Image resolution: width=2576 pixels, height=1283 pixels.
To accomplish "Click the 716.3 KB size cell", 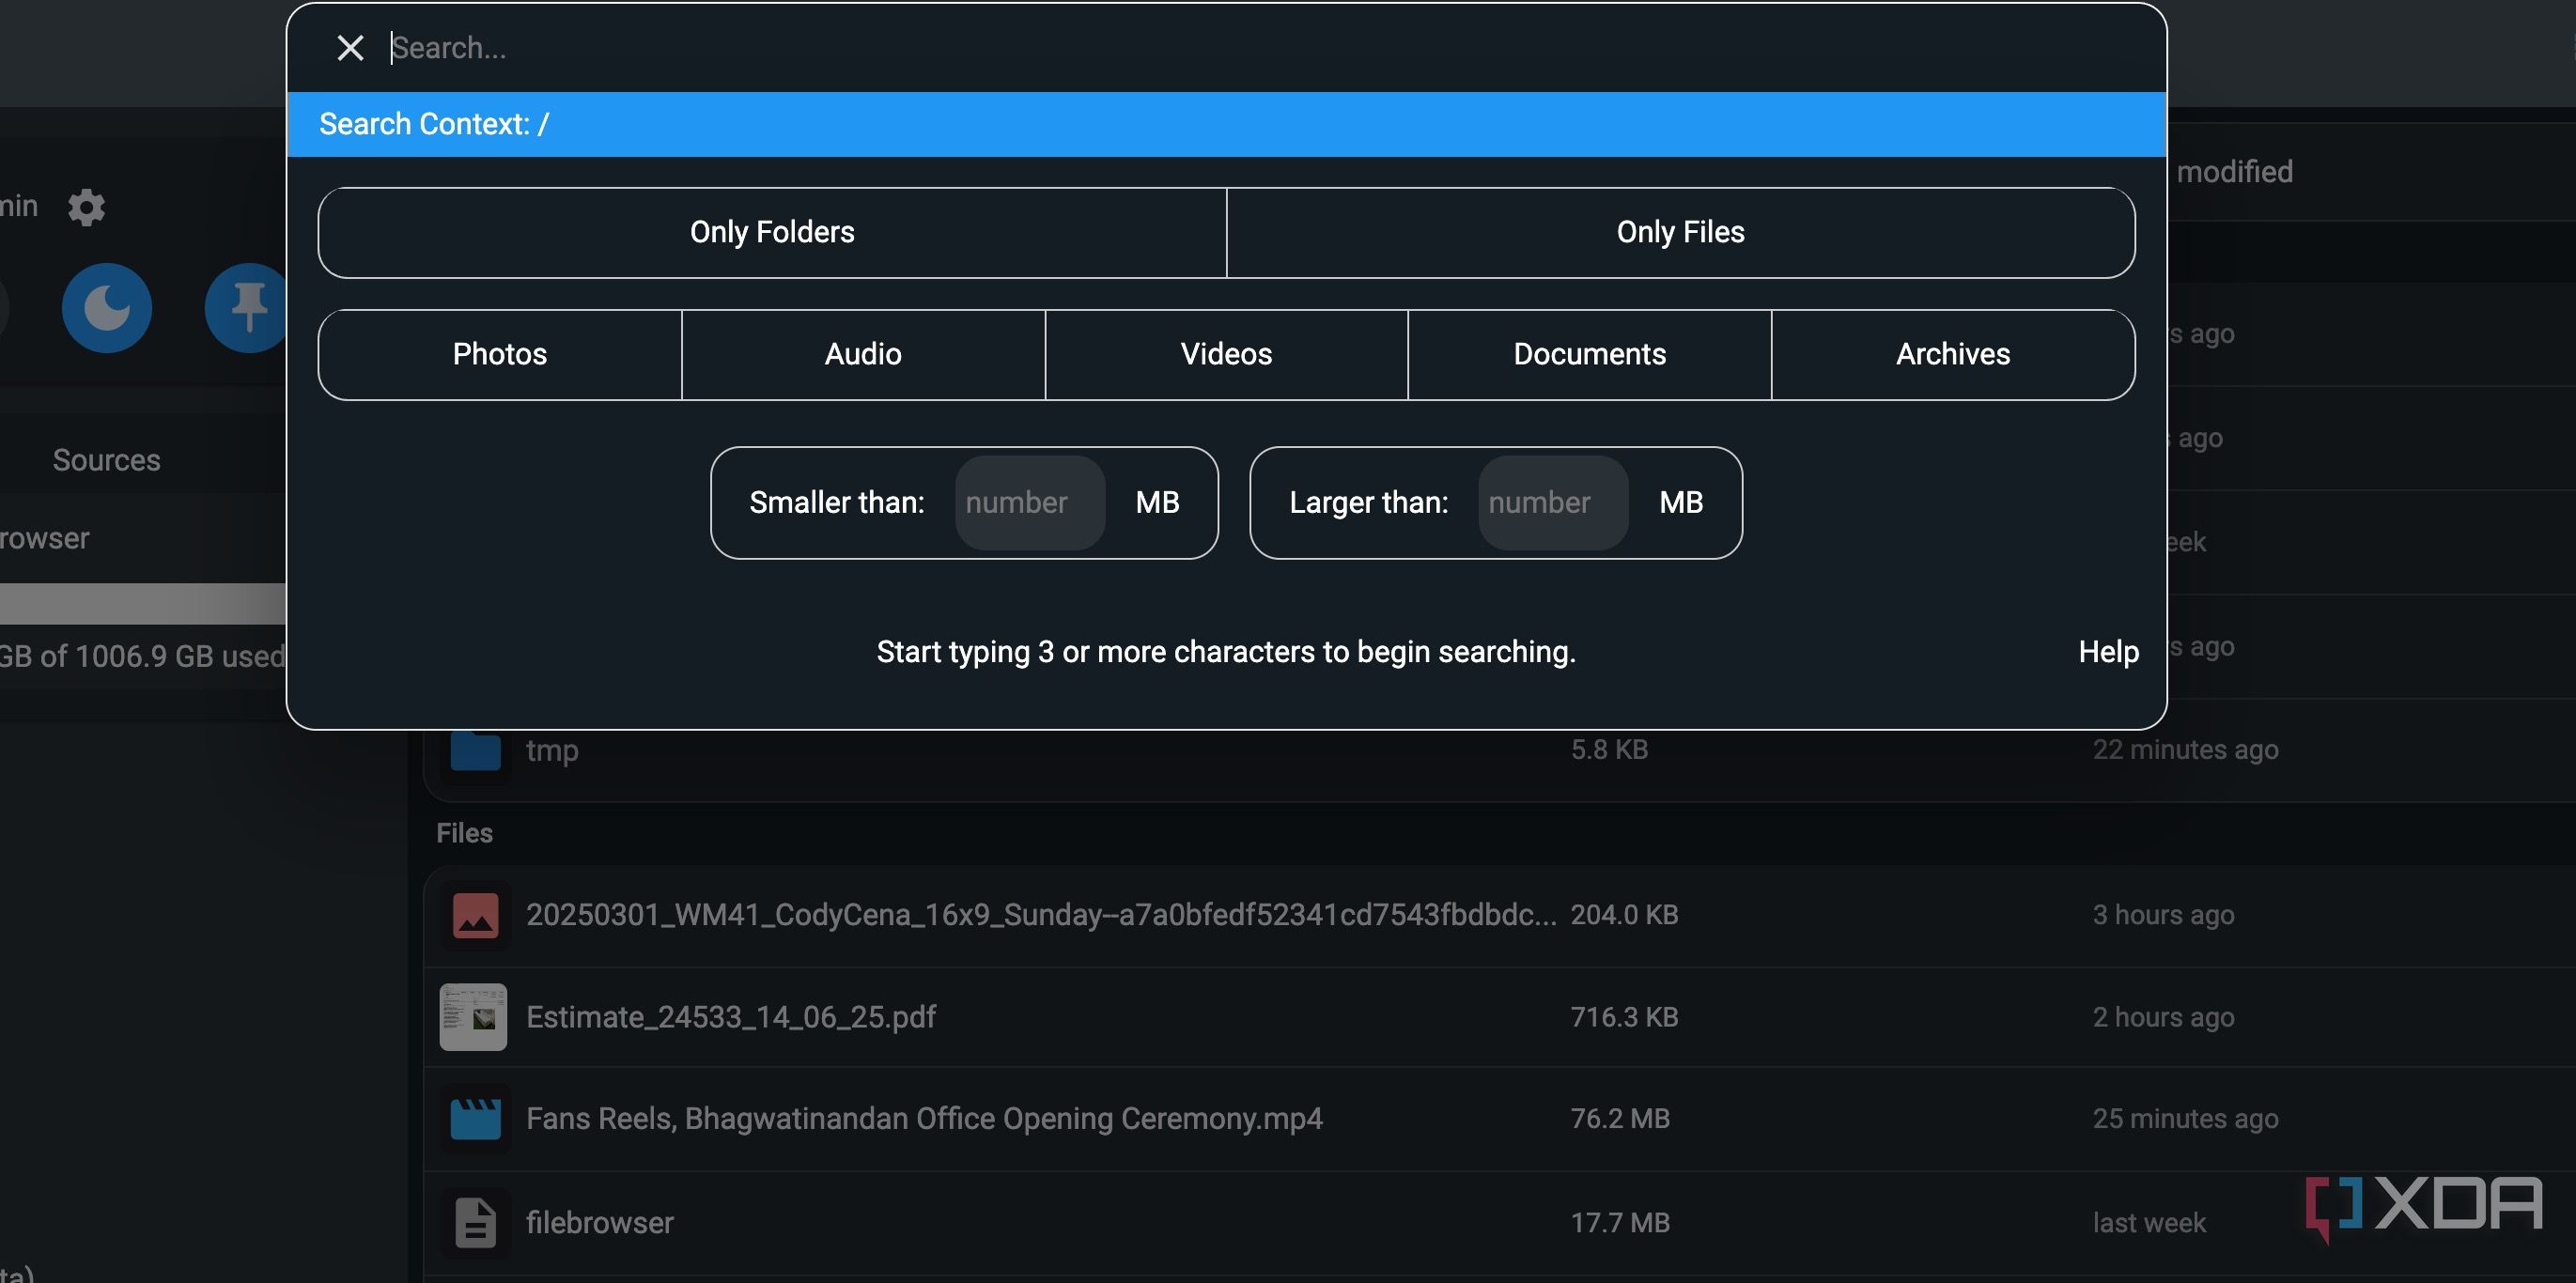I will point(1624,1017).
